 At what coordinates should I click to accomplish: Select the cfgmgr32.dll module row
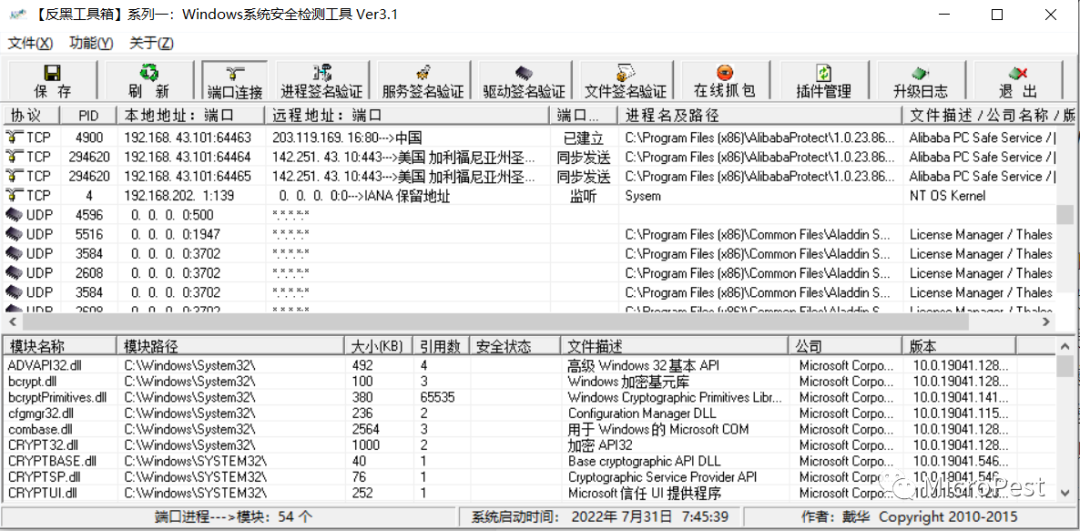tap(528, 413)
